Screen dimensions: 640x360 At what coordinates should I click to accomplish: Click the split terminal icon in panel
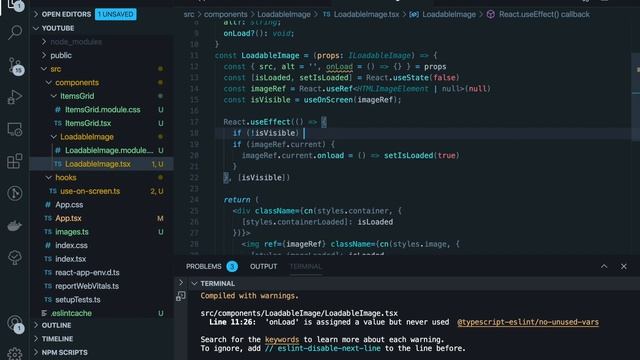[x=181, y=296]
